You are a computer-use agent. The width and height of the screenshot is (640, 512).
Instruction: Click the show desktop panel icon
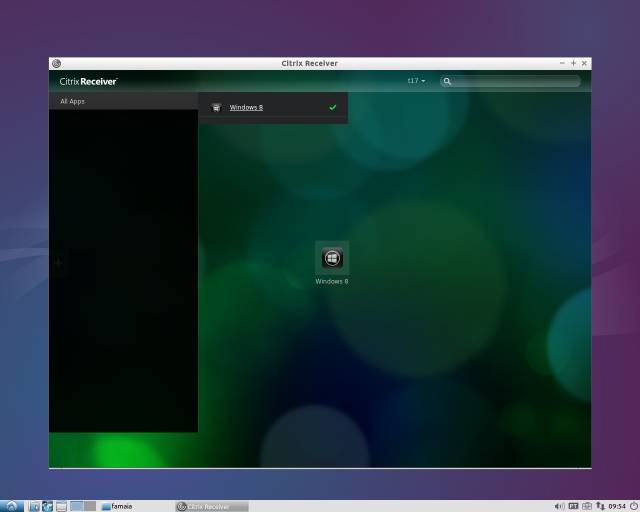click(61, 506)
